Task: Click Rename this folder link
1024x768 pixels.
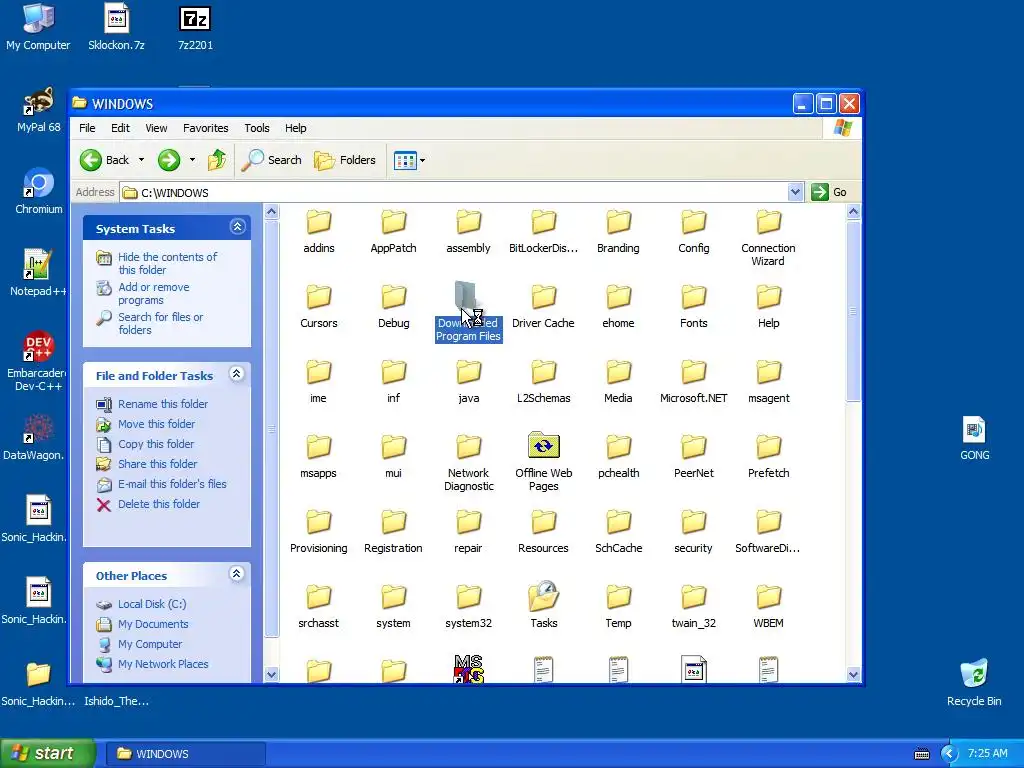Action: [163, 404]
